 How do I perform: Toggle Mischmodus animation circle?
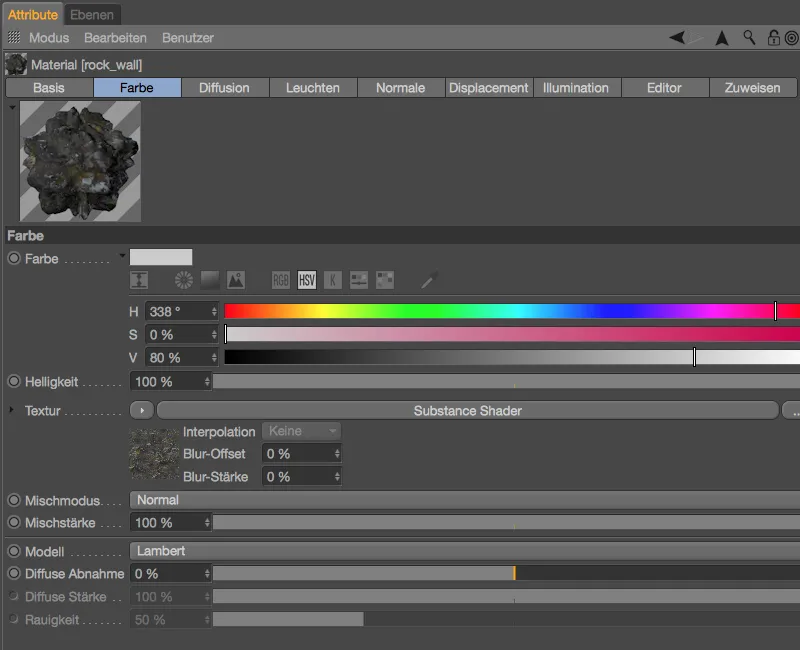14,500
